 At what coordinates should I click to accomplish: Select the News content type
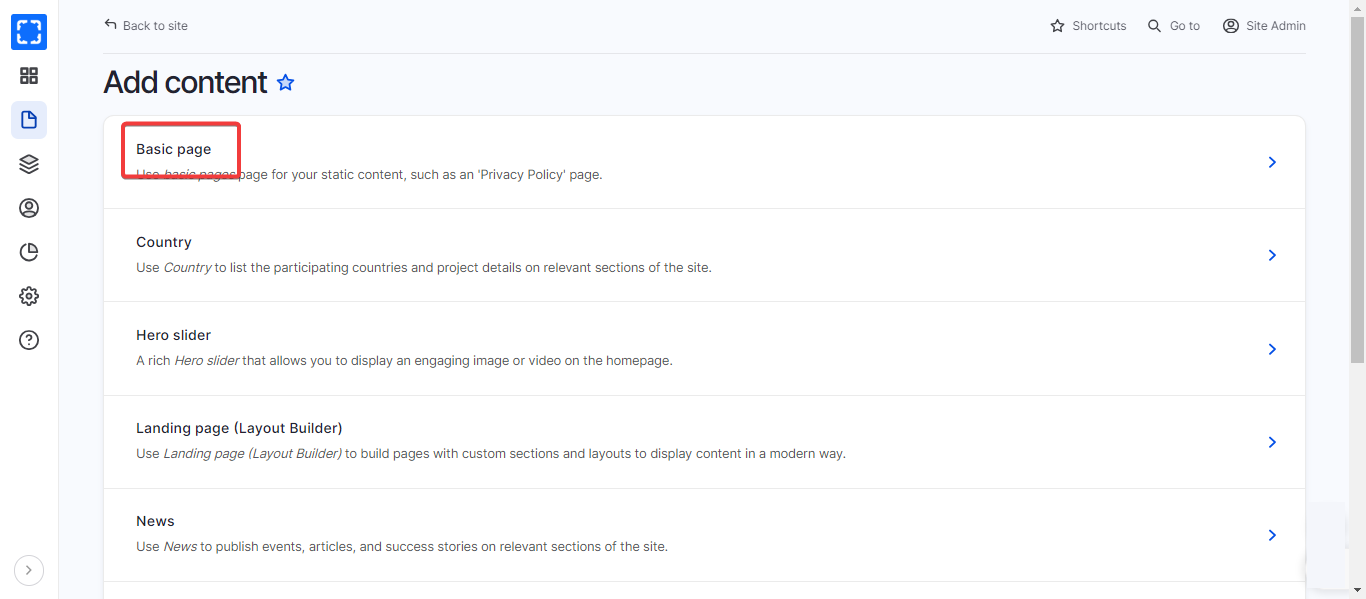click(x=155, y=521)
